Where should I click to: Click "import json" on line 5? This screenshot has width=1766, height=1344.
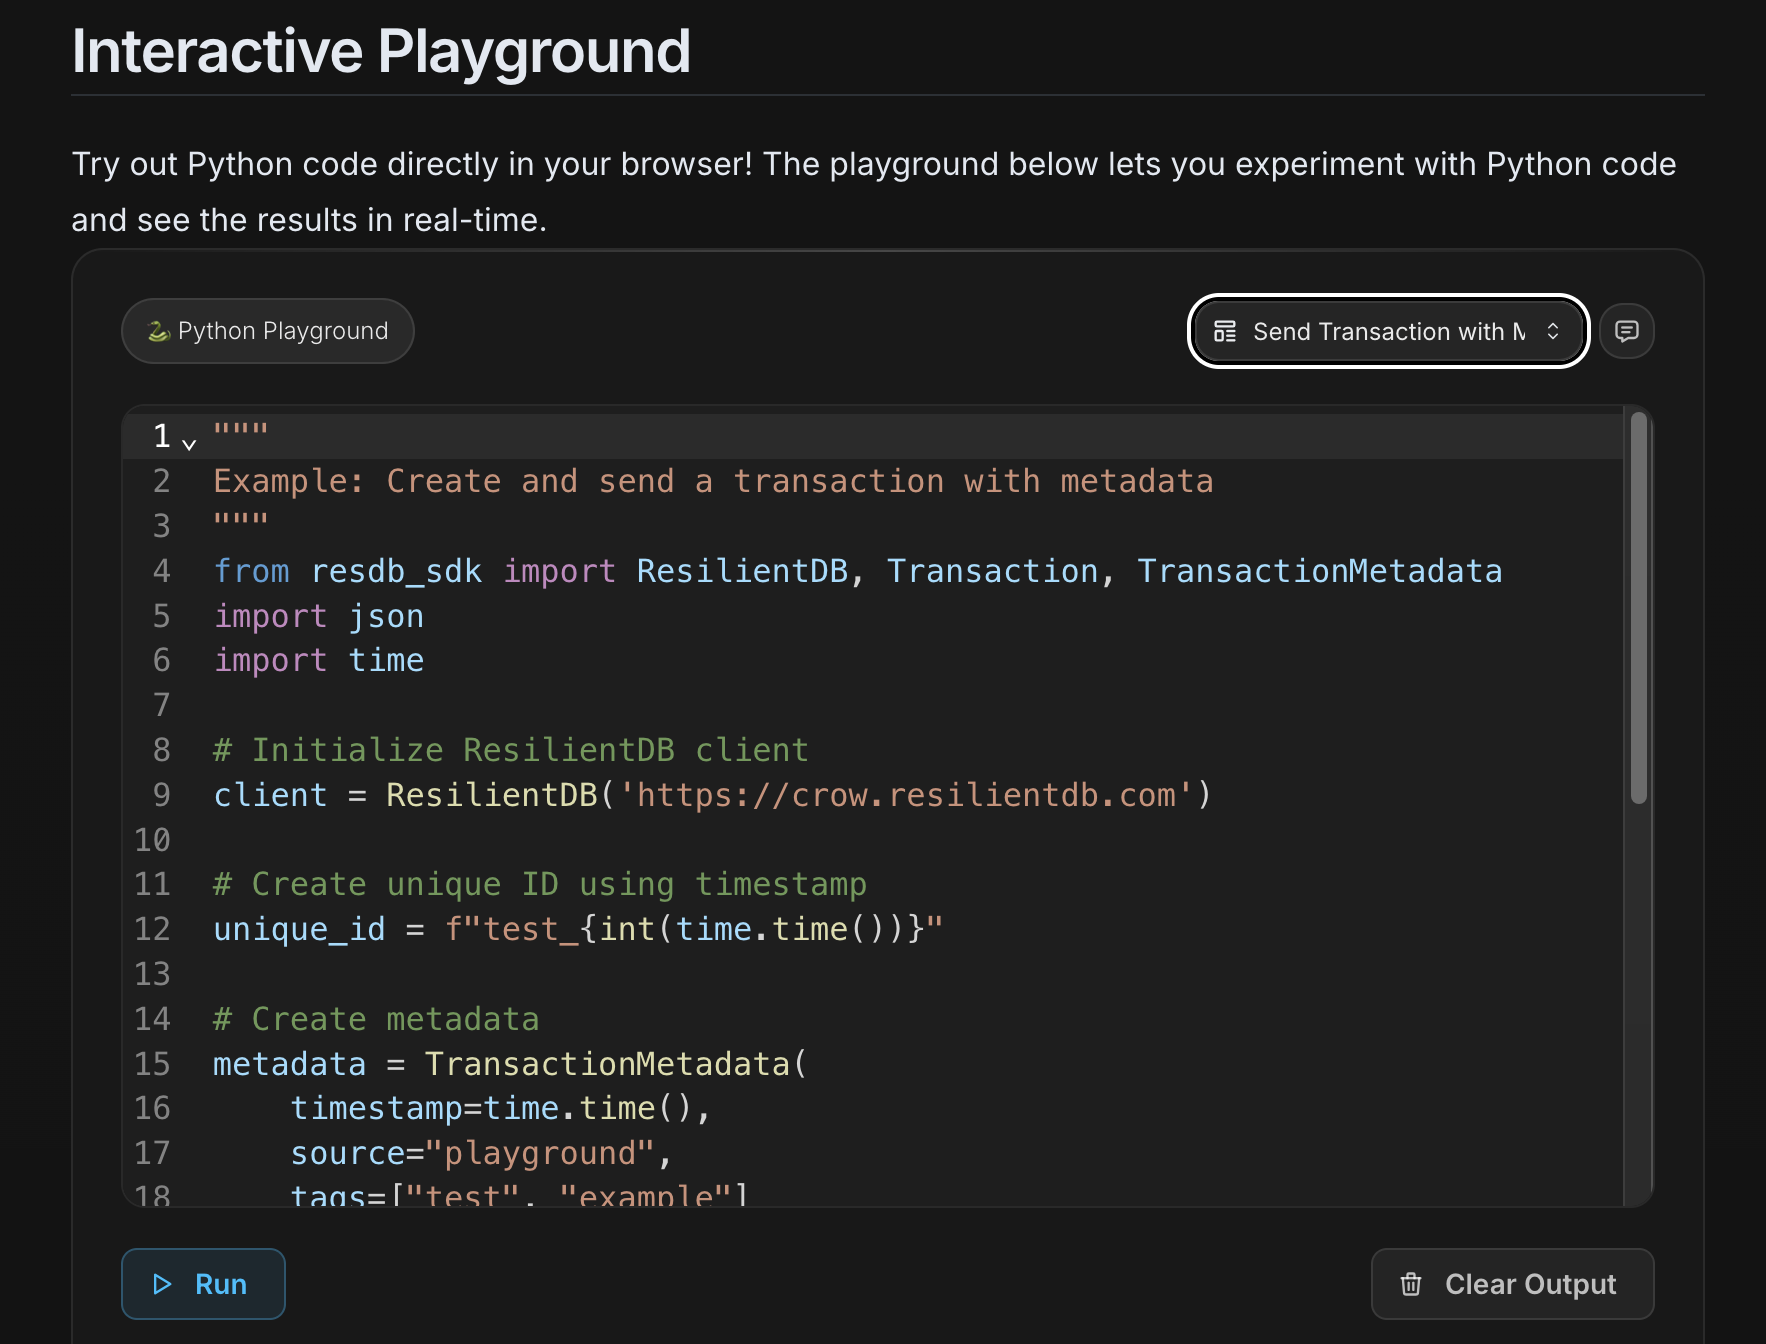point(319,616)
